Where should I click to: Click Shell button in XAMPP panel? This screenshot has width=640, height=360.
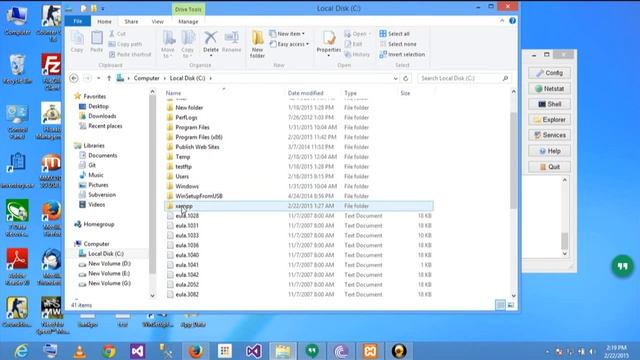[x=549, y=104]
